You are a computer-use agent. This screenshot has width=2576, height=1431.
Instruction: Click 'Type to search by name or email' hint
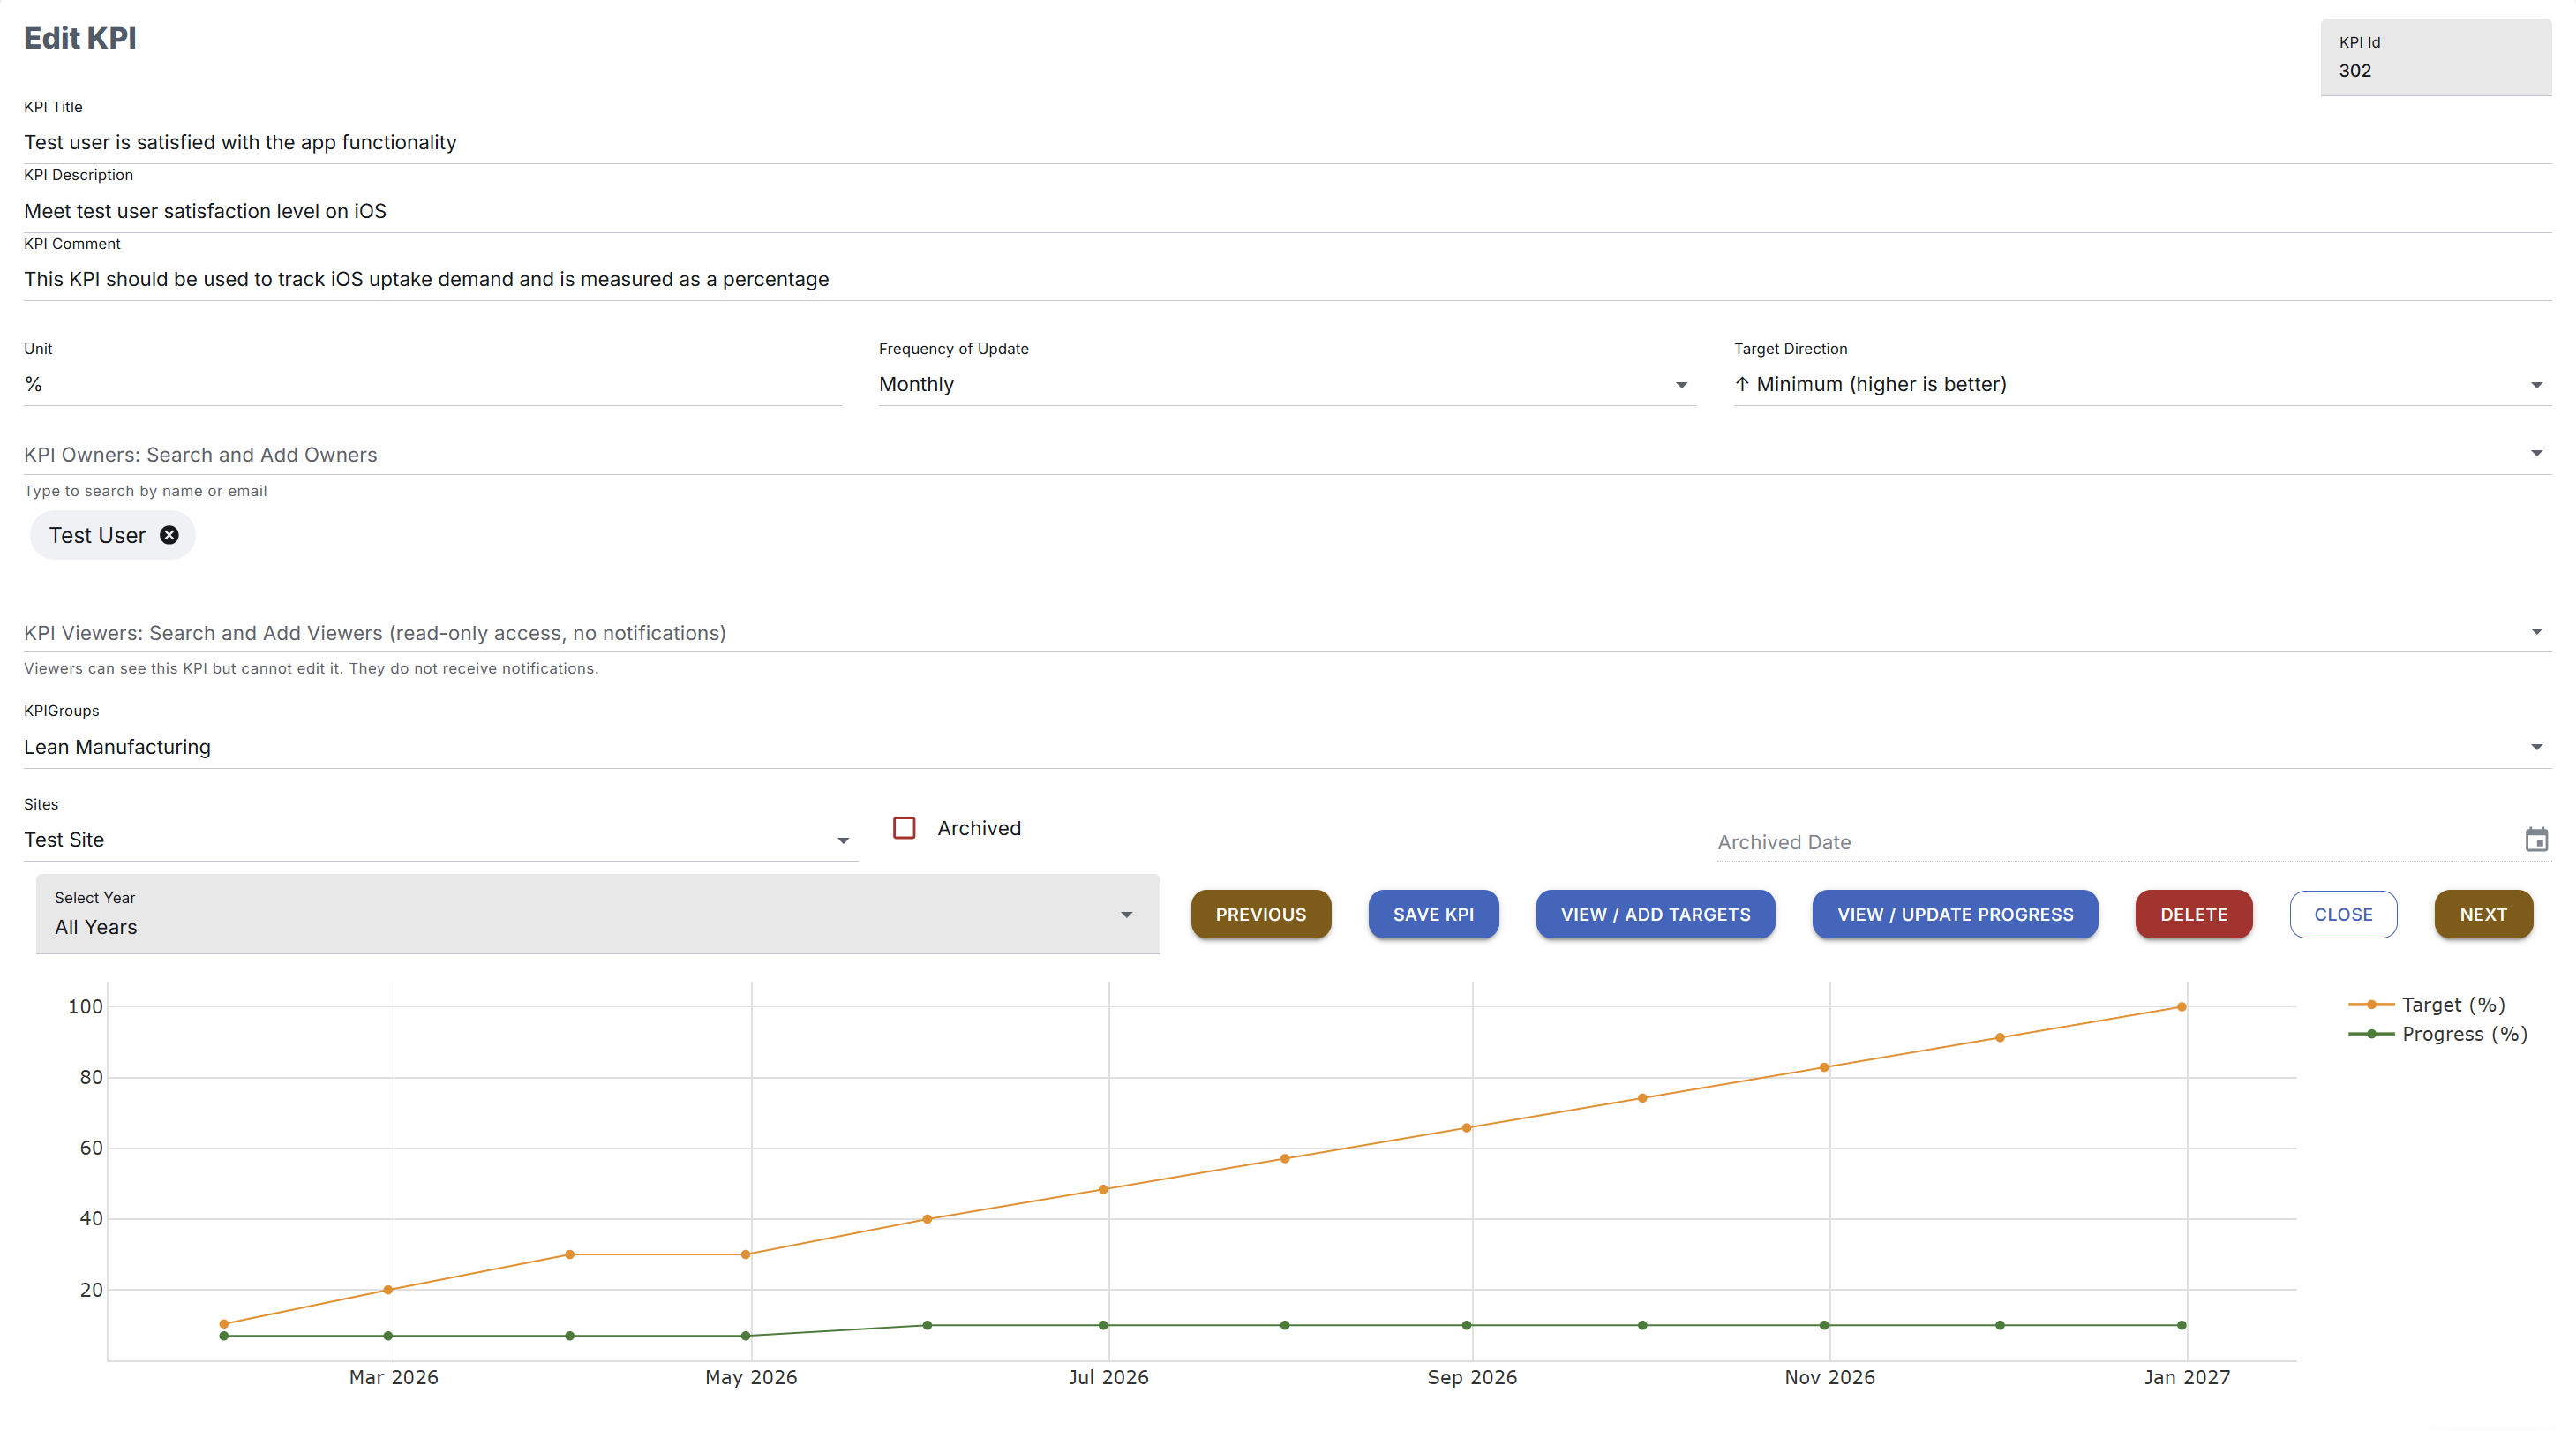click(145, 490)
